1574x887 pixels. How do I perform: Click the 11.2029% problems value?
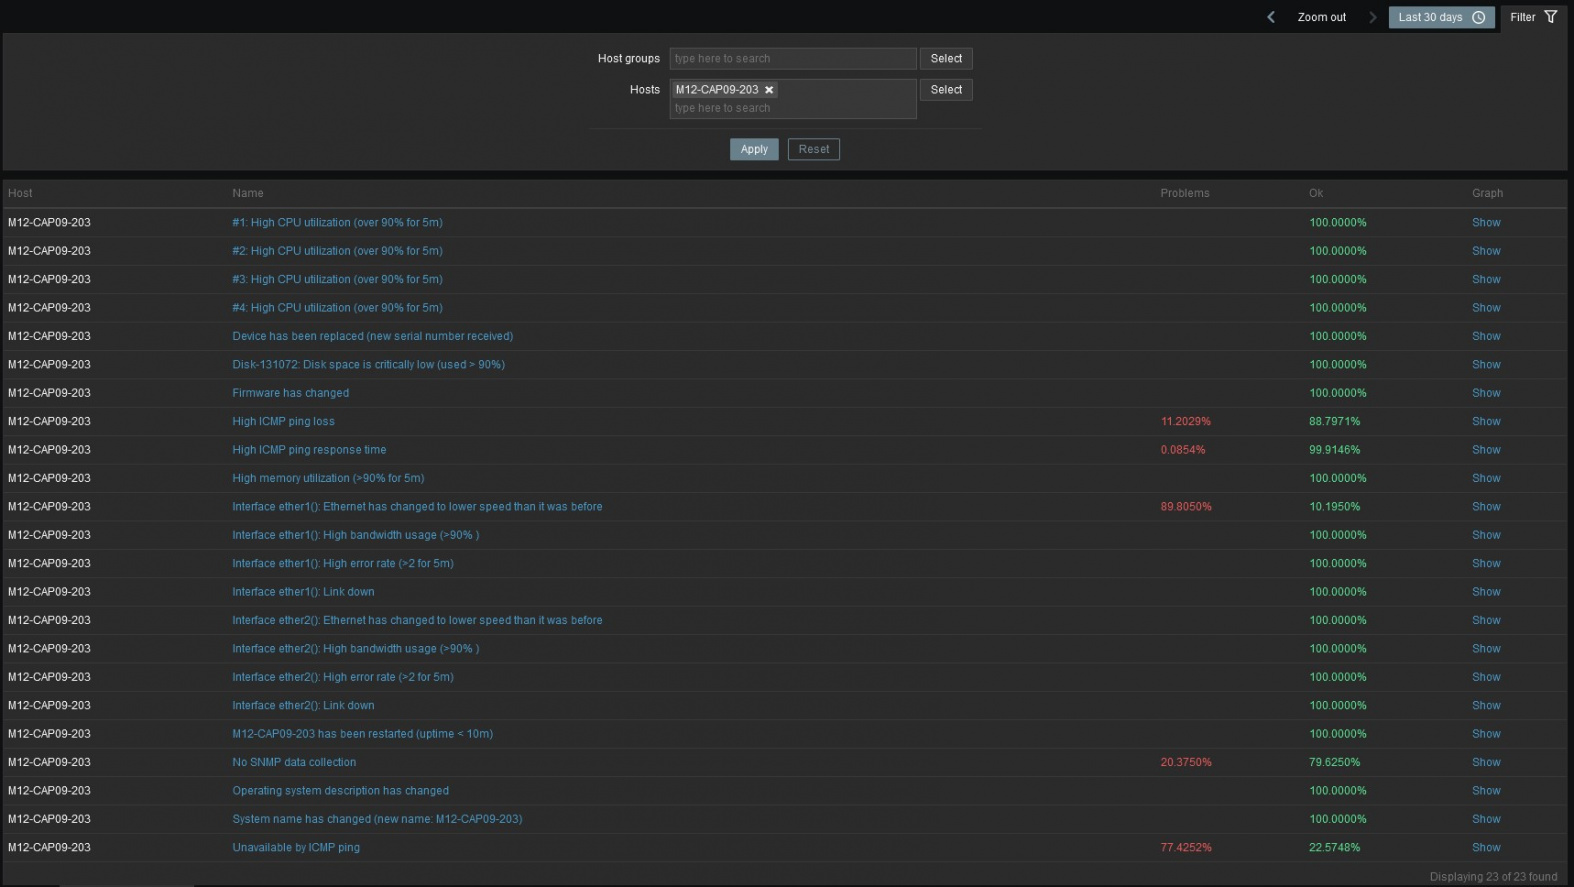pyautogui.click(x=1185, y=422)
